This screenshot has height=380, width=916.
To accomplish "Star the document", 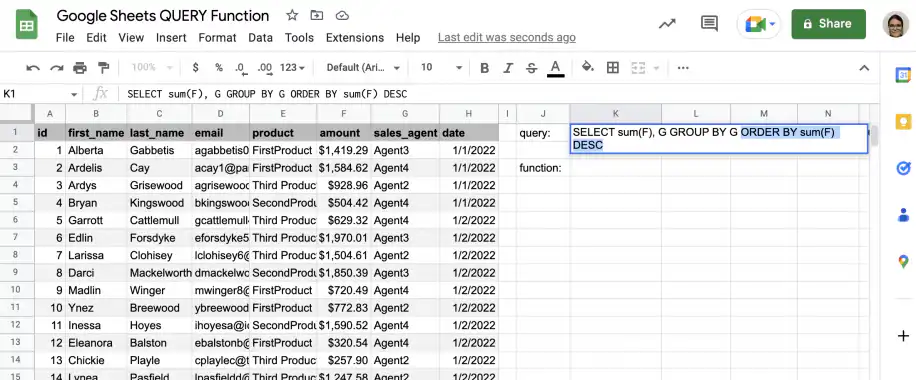I will point(292,16).
